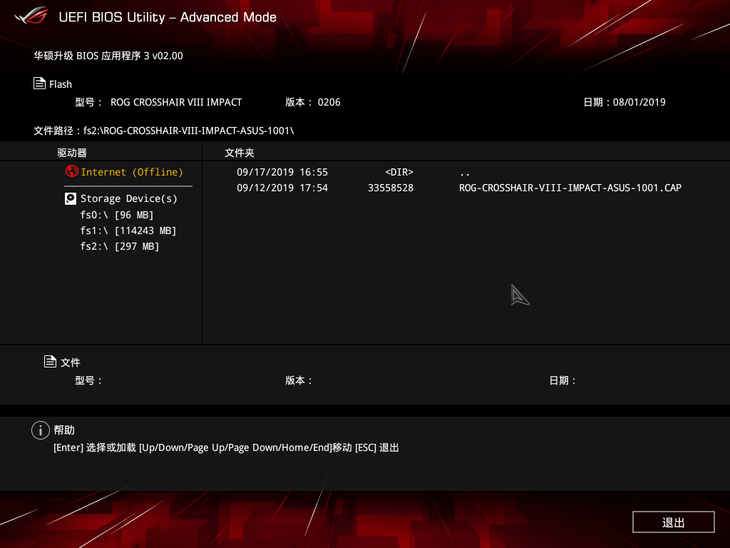This screenshot has height=548, width=730.
Task: Click the 文件 document icon
Action: [50, 361]
